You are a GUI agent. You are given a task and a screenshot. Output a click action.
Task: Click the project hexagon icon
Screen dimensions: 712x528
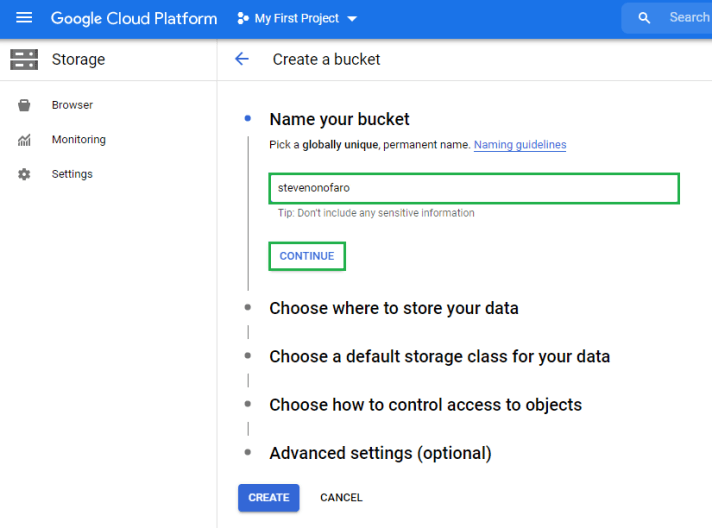(x=243, y=18)
